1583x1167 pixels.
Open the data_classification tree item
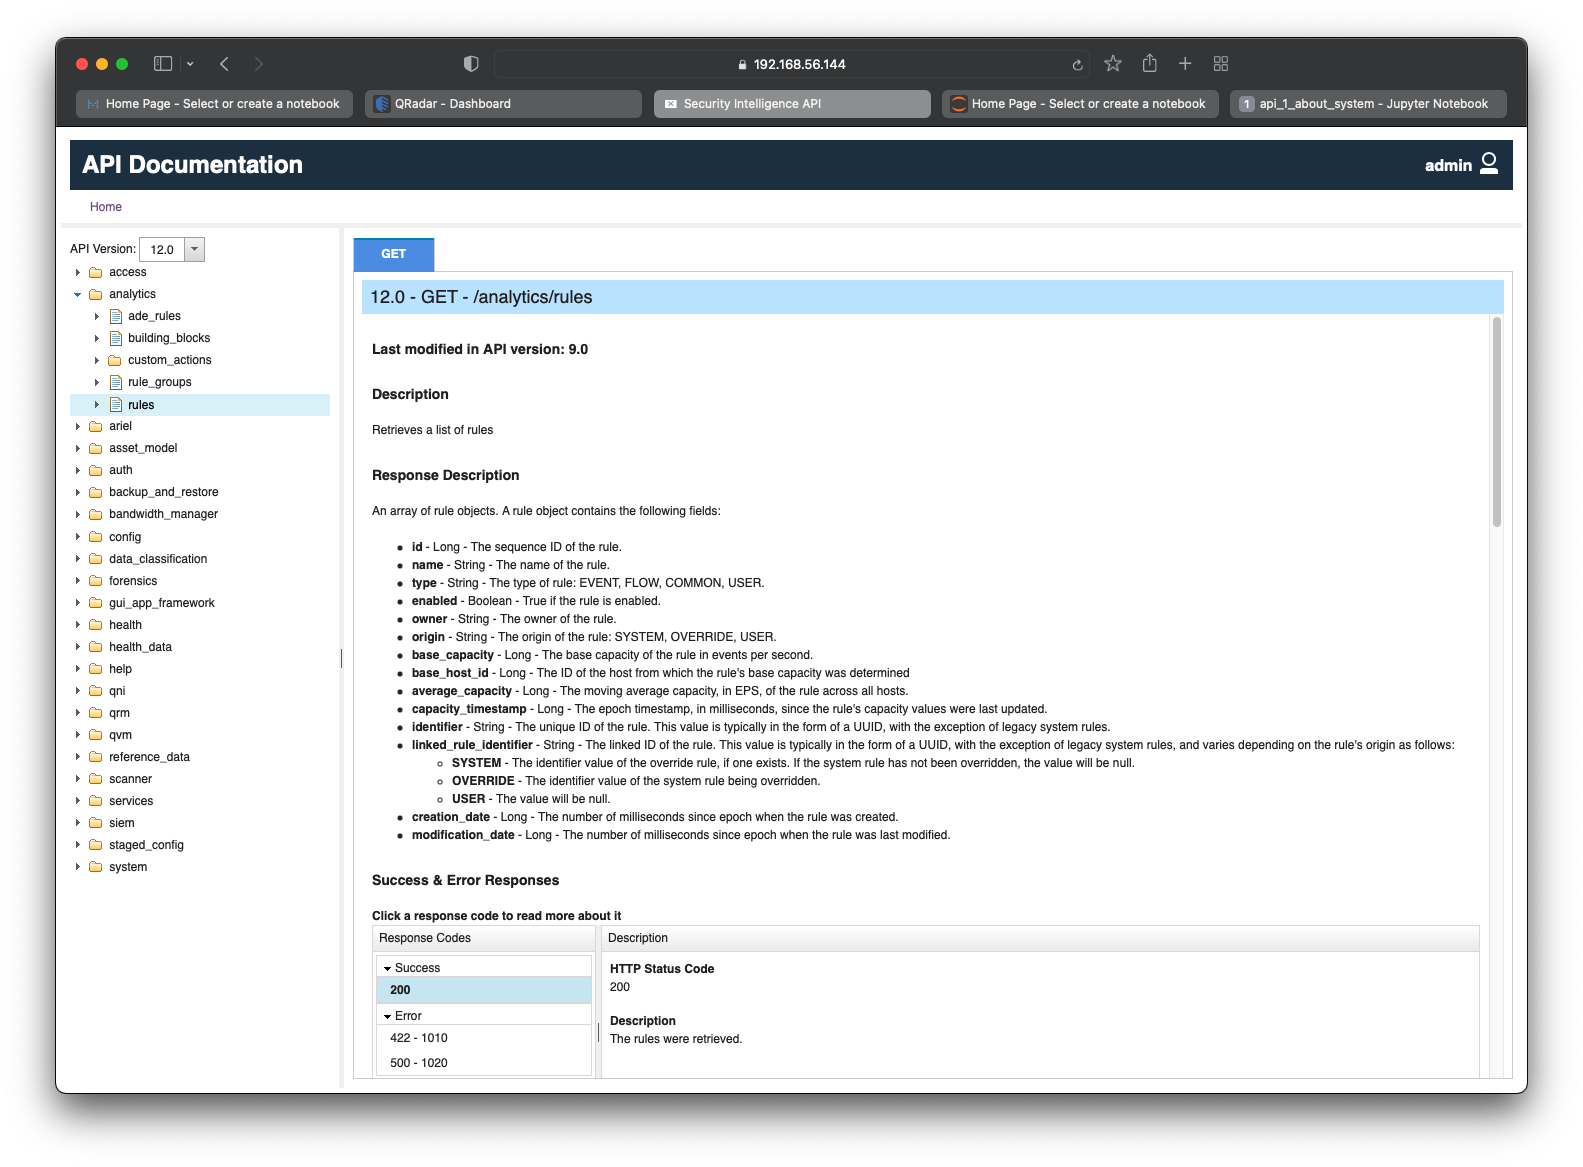coord(158,559)
